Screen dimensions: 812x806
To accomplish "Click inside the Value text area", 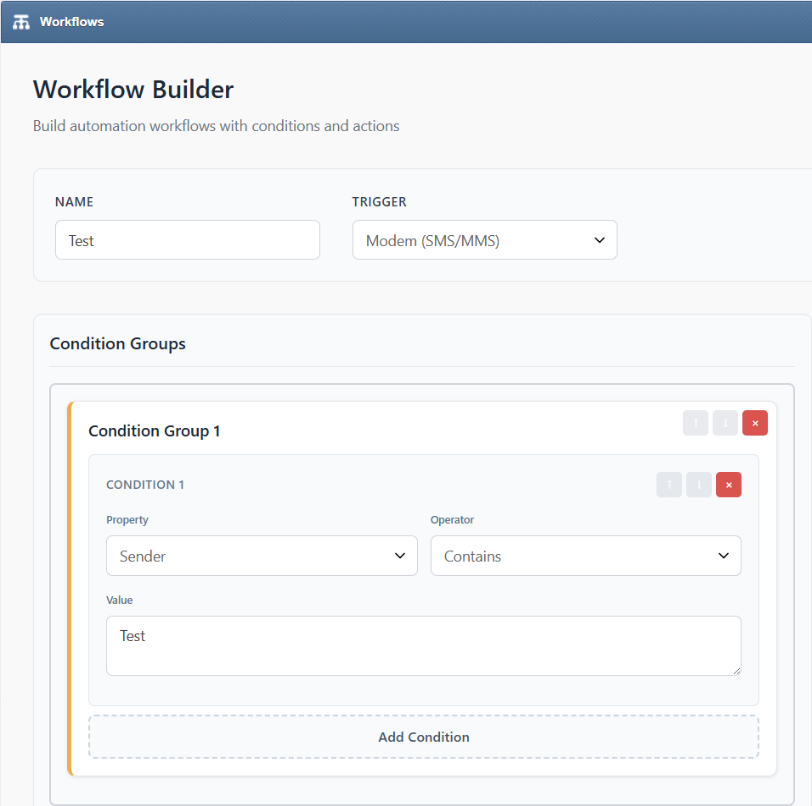I will click(424, 646).
